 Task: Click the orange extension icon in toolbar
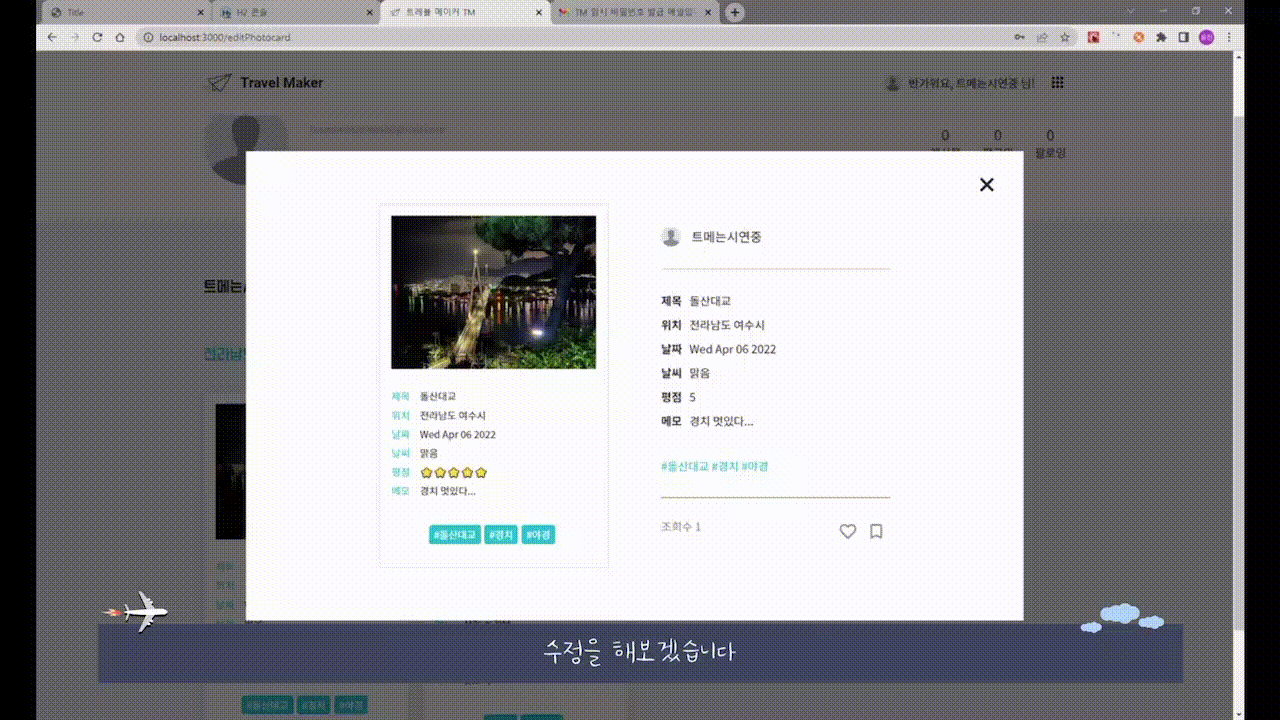[x=1138, y=37]
